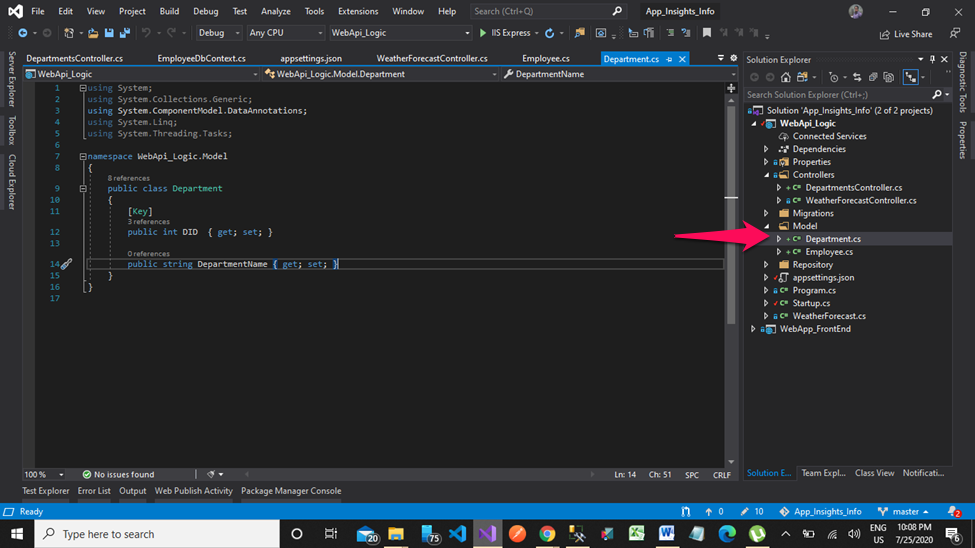Click the Live Share button

[x=906, y=34]
